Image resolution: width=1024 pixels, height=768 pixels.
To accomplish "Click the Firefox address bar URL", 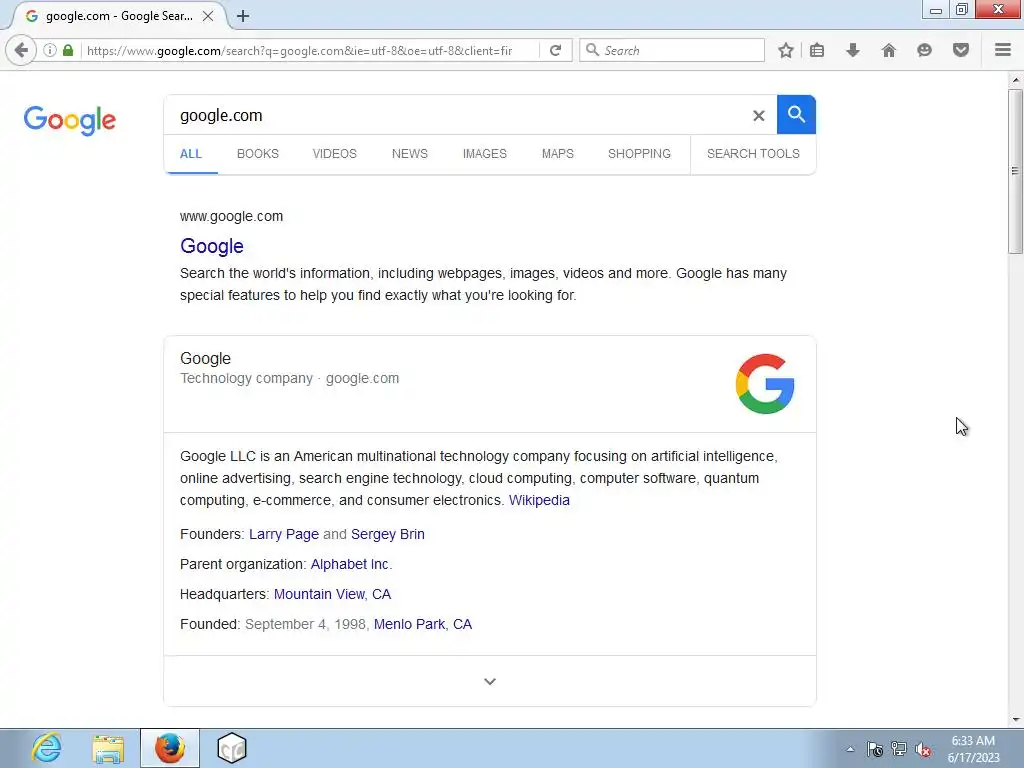I will pyautogui.click(x=299, y=50).
